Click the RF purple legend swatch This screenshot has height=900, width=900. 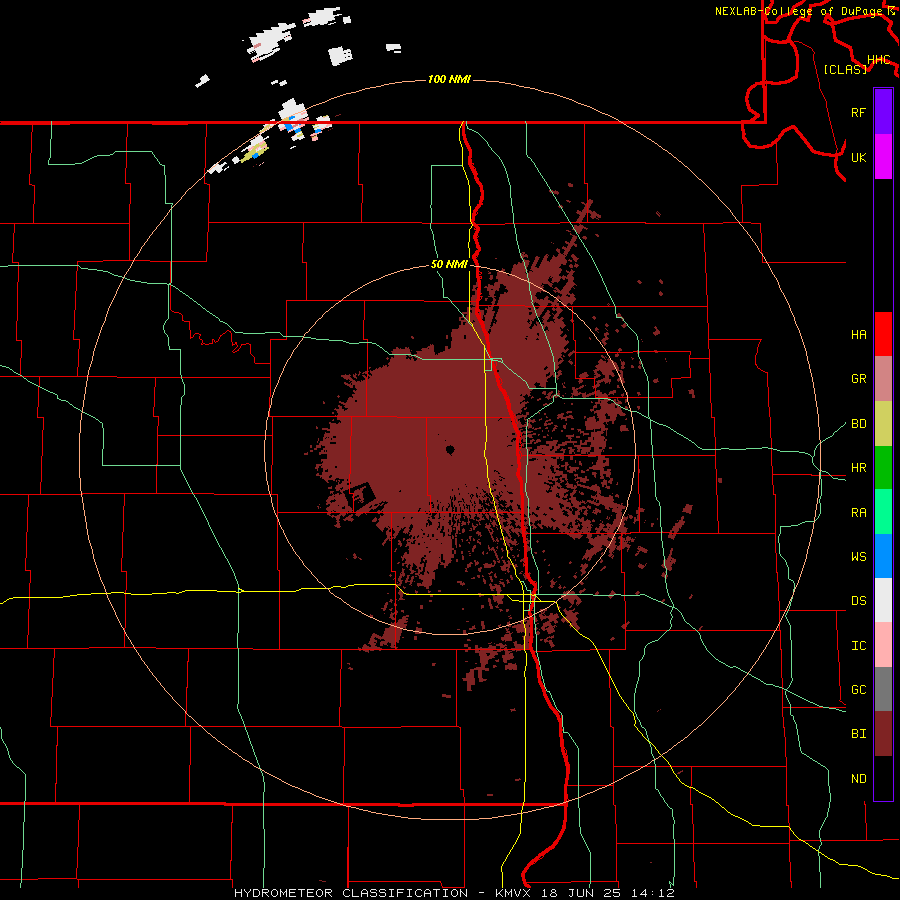click(x=883, y=112)
